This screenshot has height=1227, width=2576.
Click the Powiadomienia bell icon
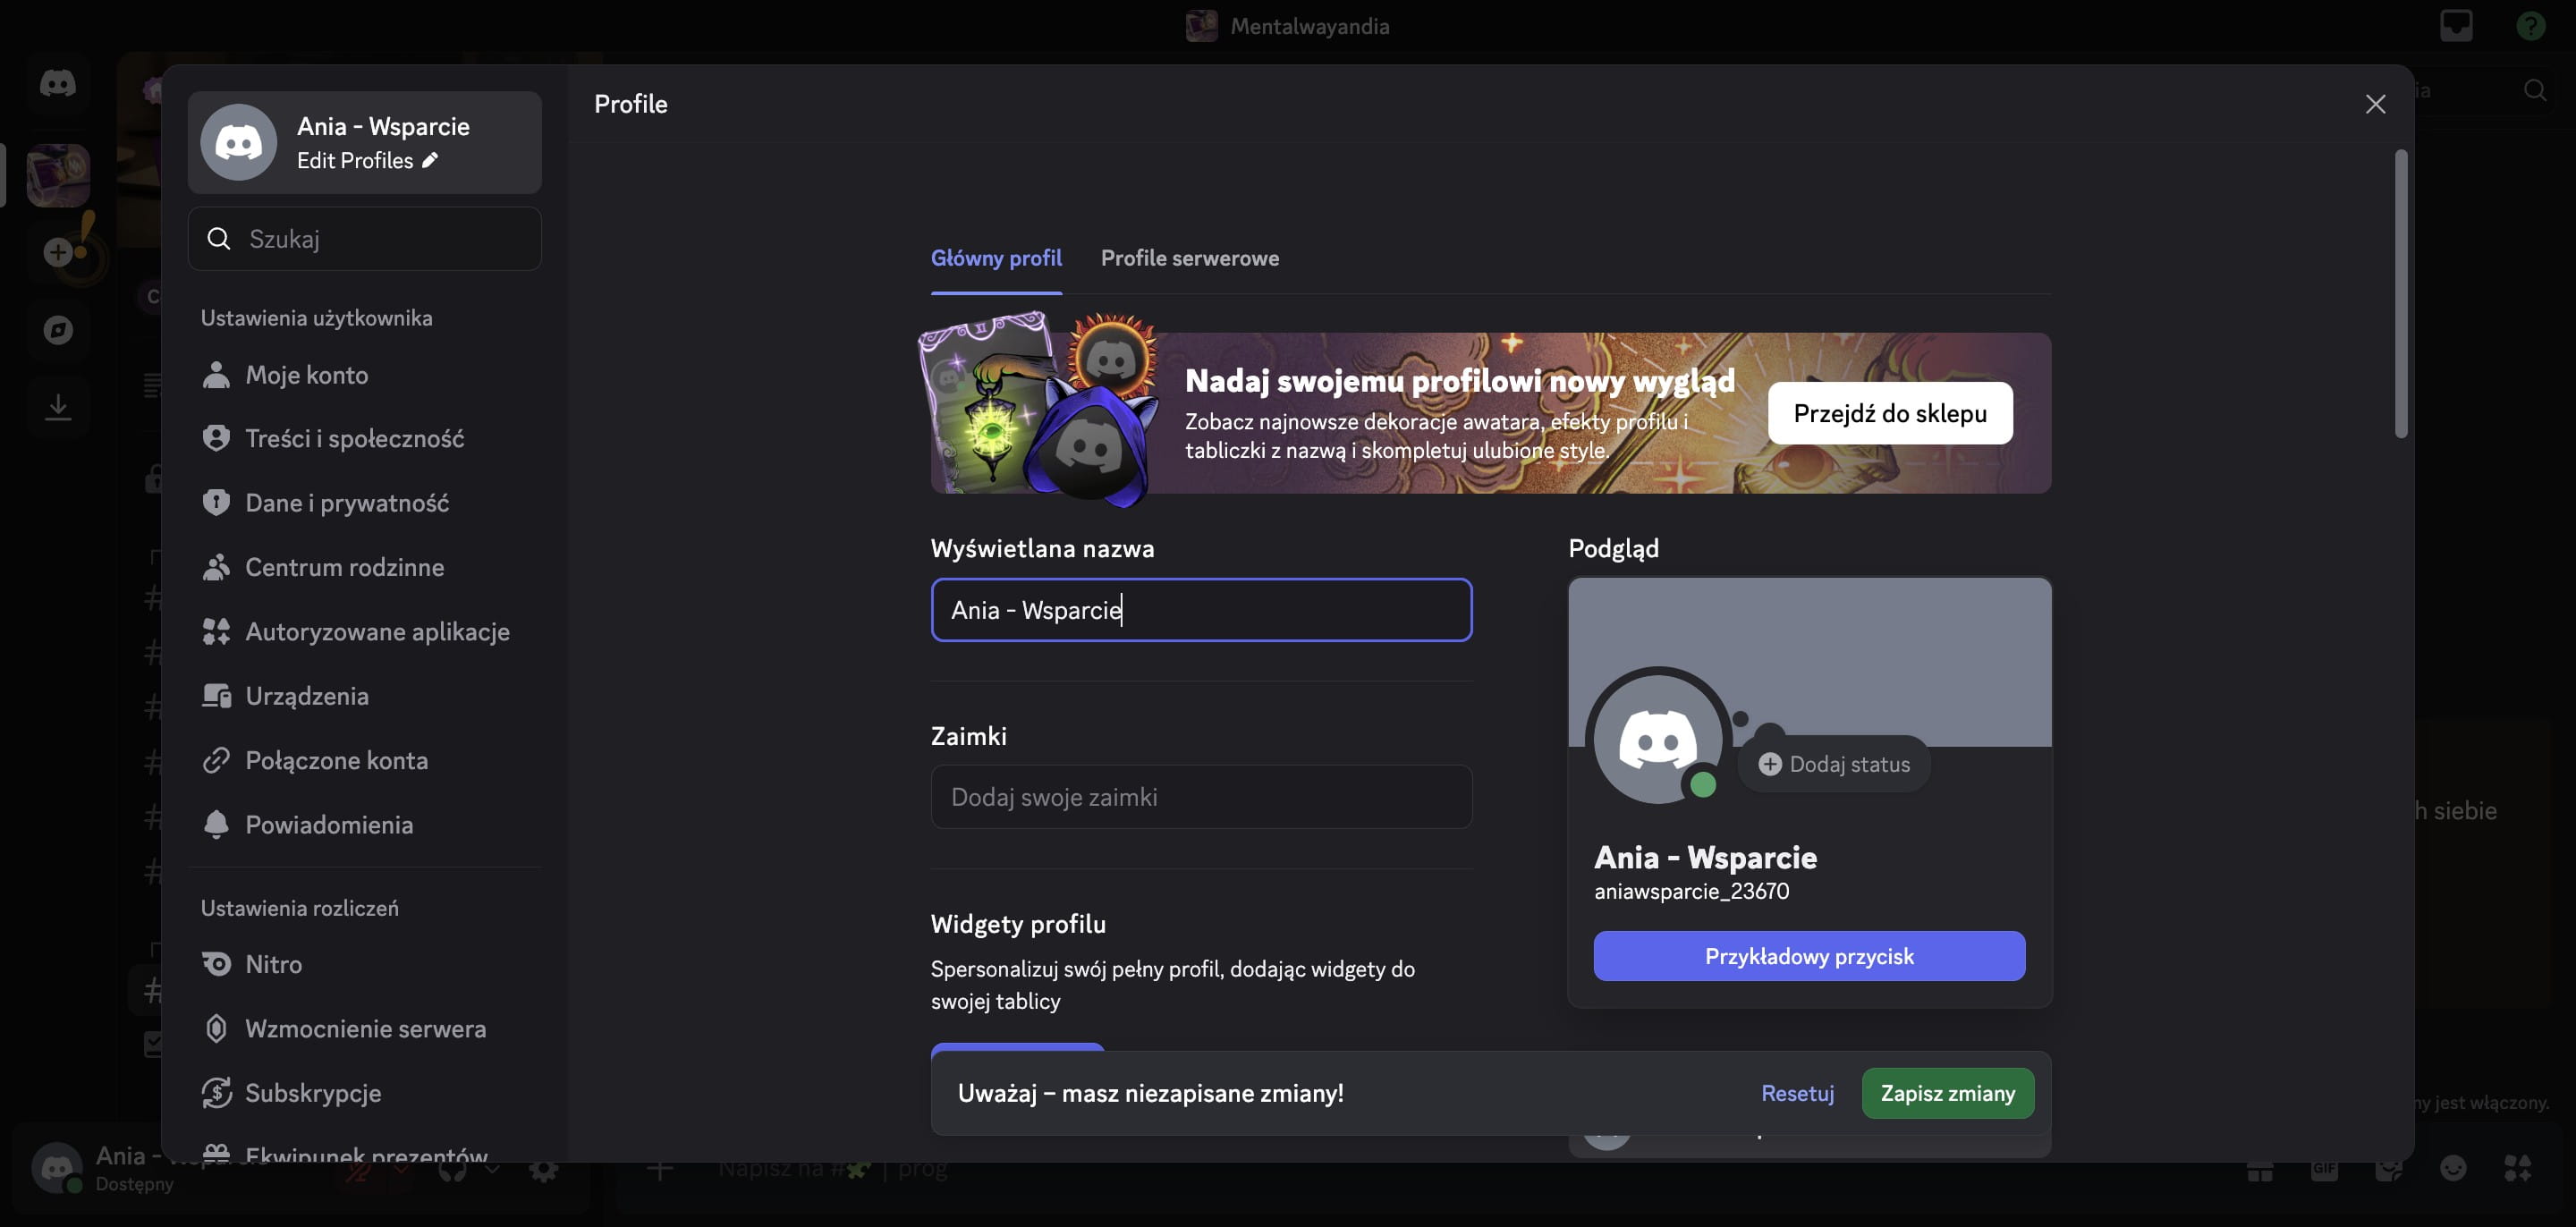216,825
